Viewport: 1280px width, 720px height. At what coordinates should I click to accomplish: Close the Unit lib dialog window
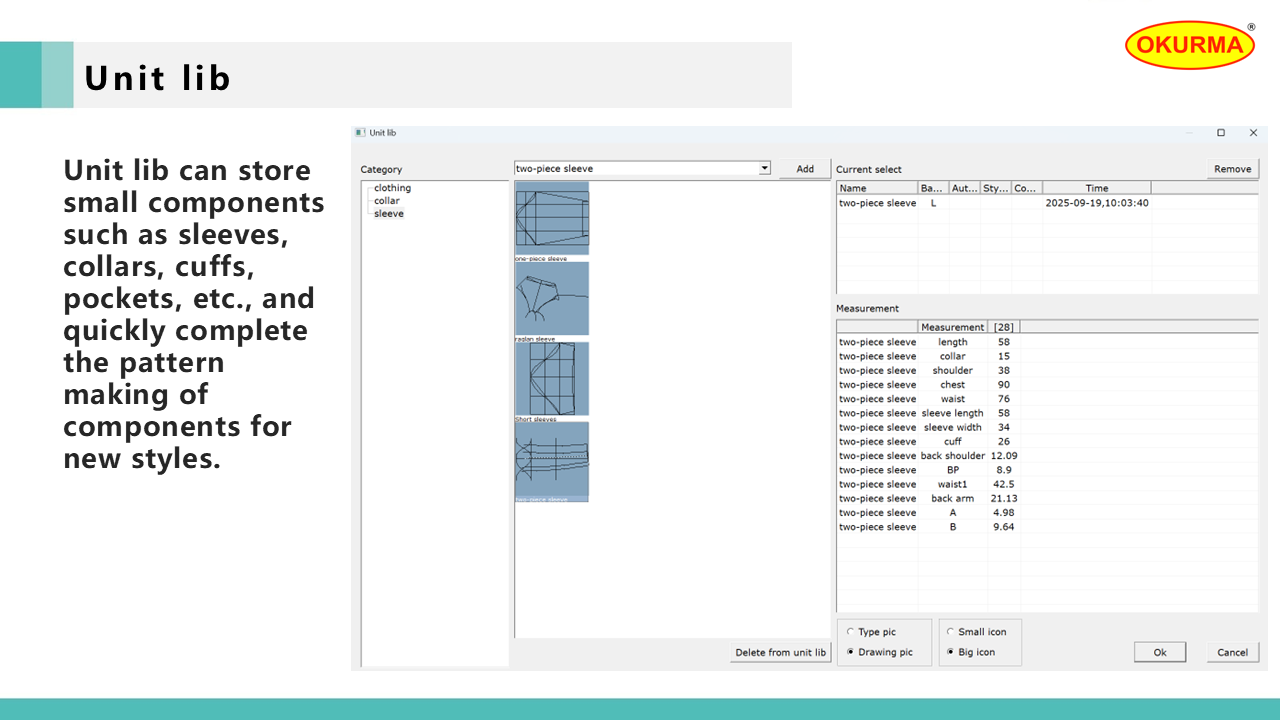point(1253,133)
